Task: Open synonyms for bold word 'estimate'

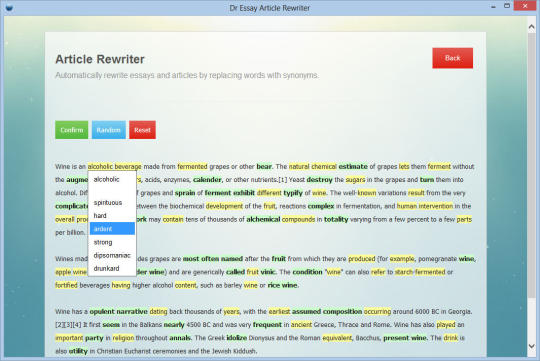Action: [353, 166]
